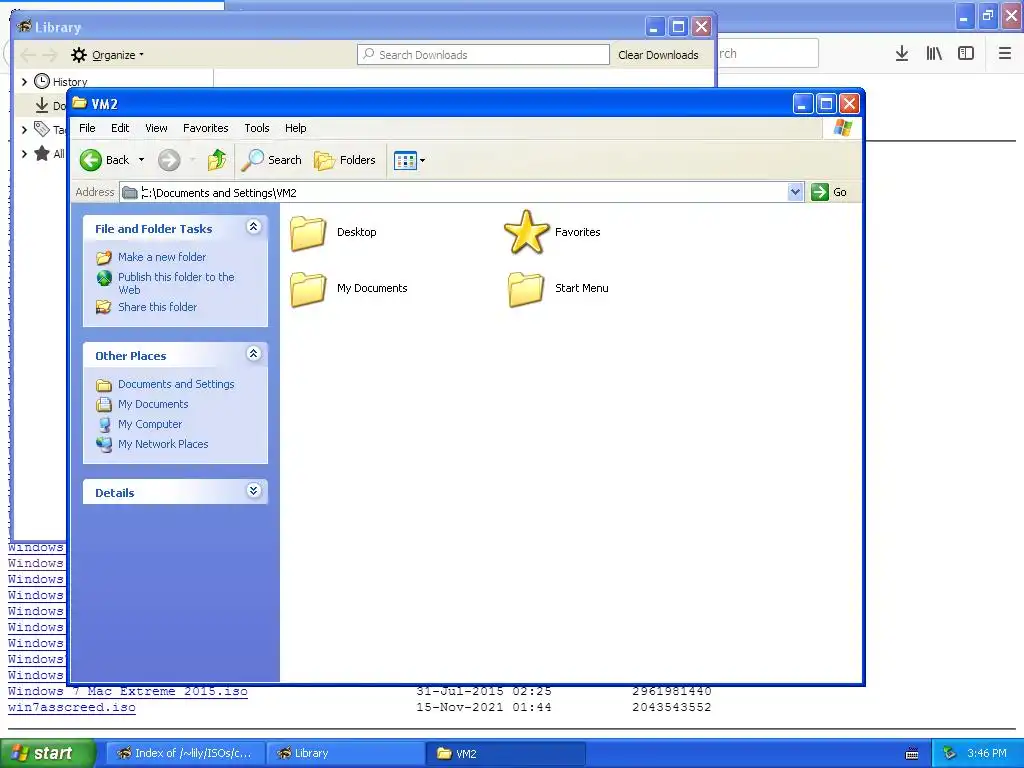Screen dimensions: 1024x768
Task: Click Clear Downloads in Library window
Action: 658,55
